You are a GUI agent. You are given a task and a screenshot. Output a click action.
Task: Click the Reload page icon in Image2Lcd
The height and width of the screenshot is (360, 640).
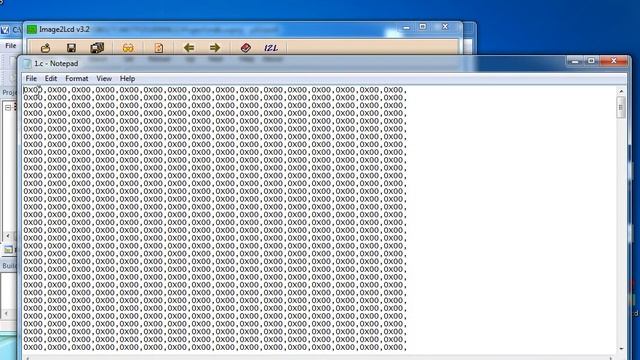pos(159,48)
